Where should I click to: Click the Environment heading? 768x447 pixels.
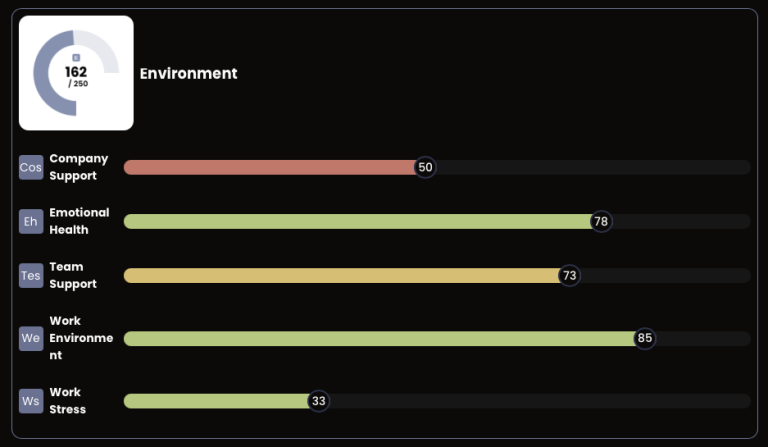188,73
